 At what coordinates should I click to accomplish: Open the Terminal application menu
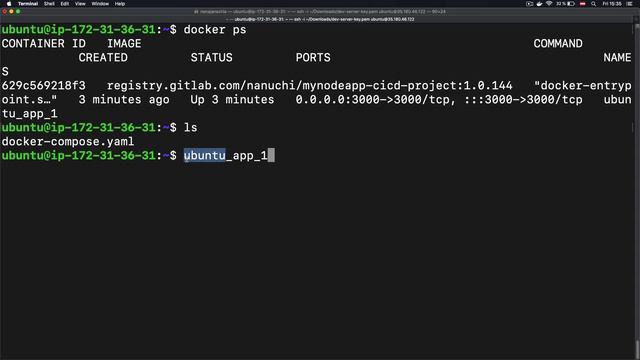pyautogui.click(x=28, y=4)
